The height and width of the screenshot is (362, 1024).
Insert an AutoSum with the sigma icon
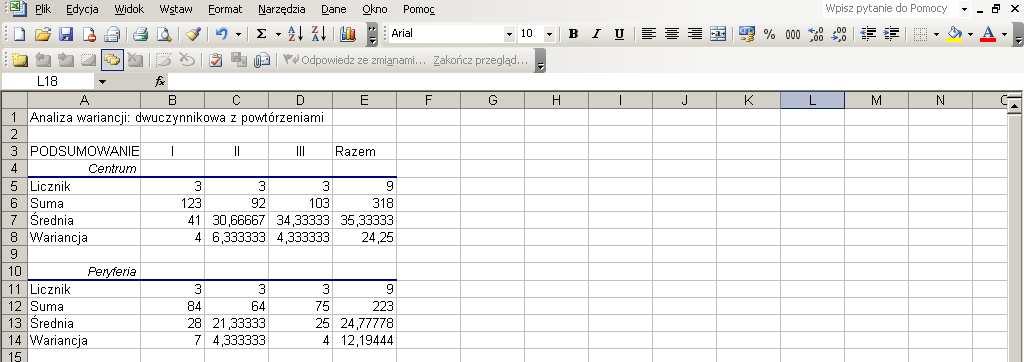pos(261,34)
